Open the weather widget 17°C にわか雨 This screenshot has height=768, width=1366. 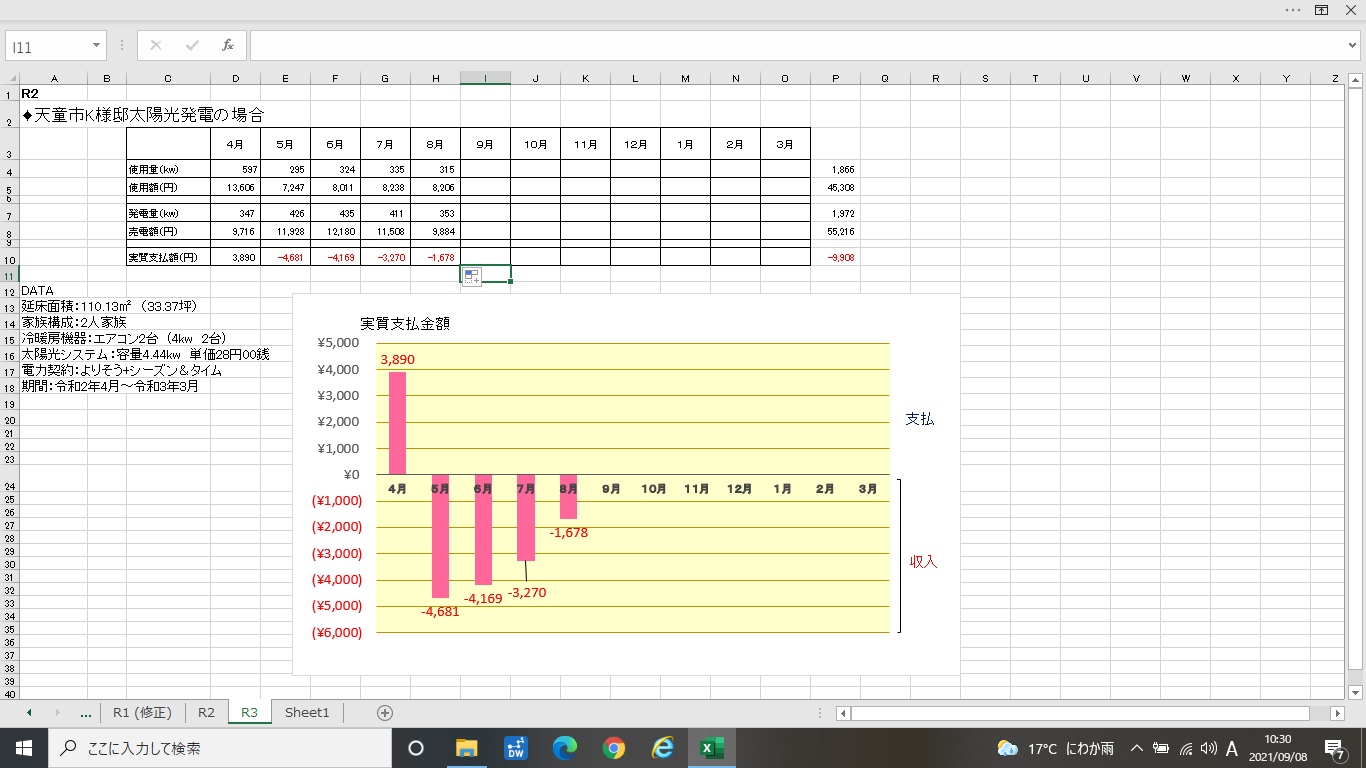coord(1056,748)
